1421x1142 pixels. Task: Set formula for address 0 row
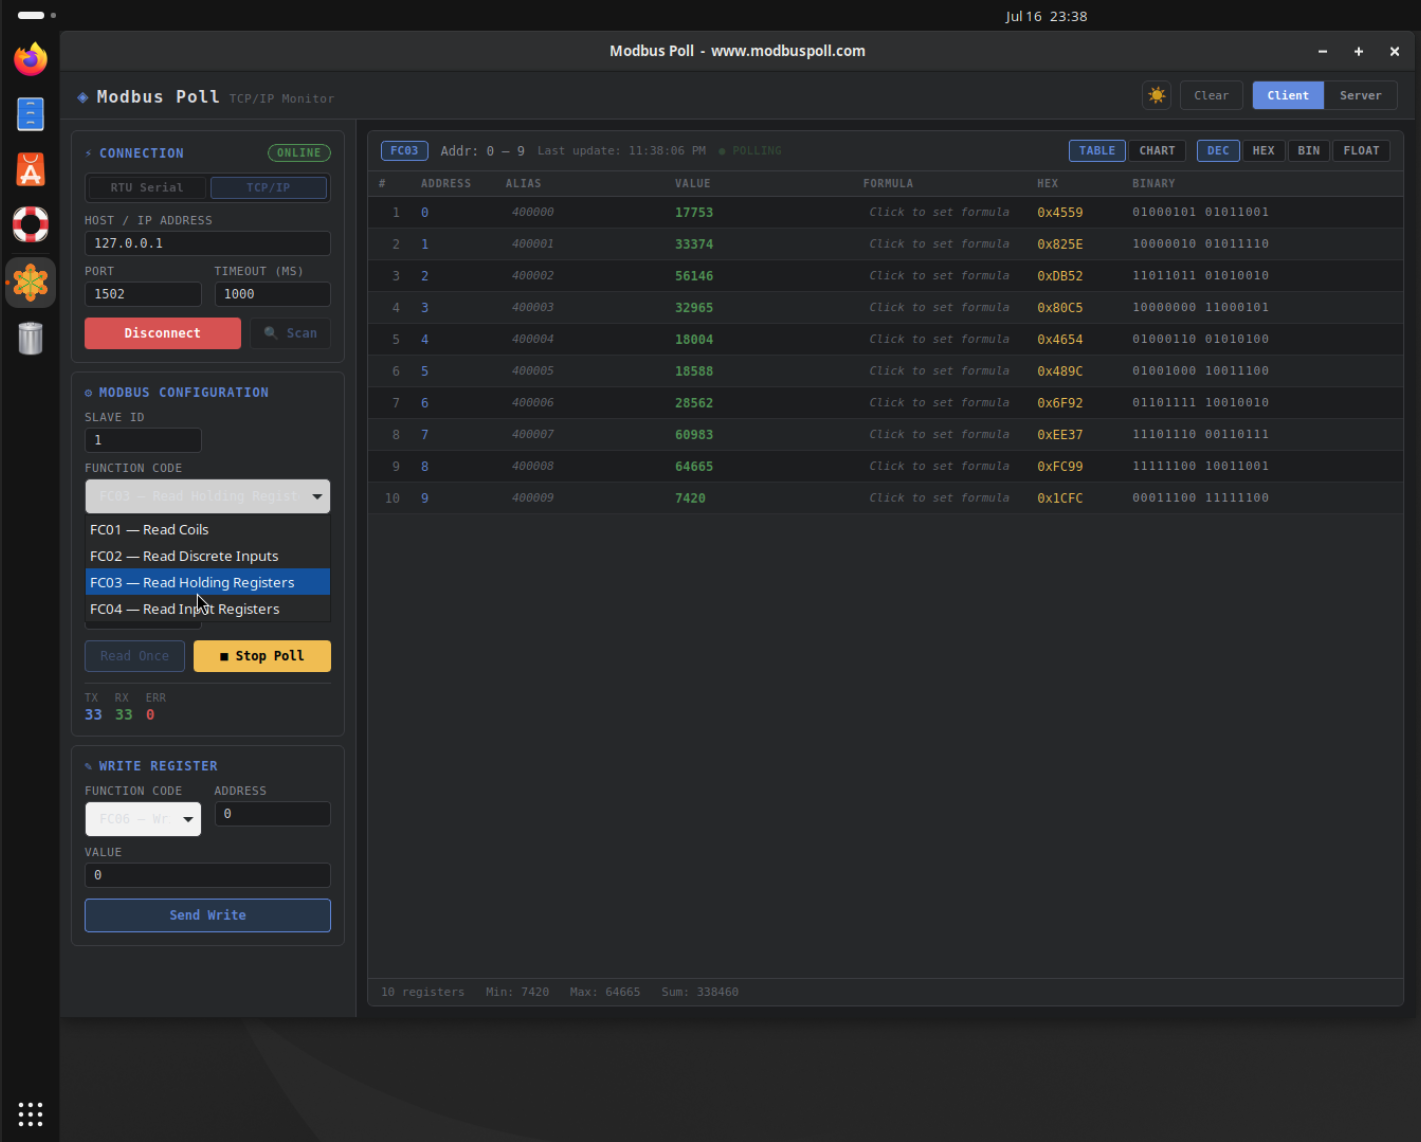(939, 212)
